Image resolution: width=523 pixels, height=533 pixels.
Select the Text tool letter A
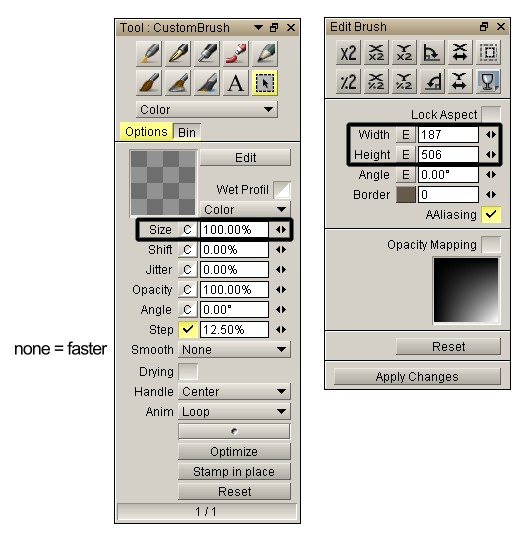click(x=236, y=83)
